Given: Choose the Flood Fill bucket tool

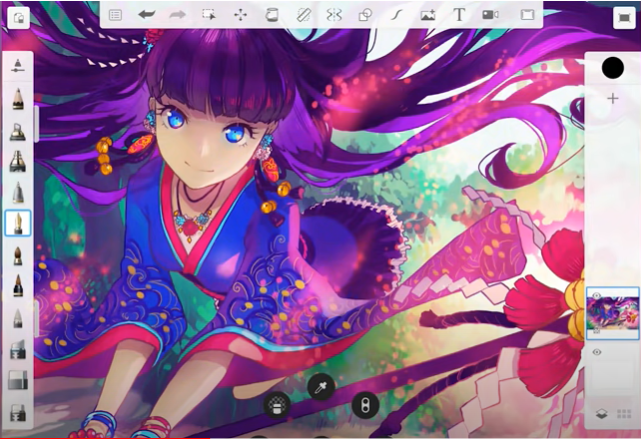Looking at the screenshot, I should click(271, 15).
